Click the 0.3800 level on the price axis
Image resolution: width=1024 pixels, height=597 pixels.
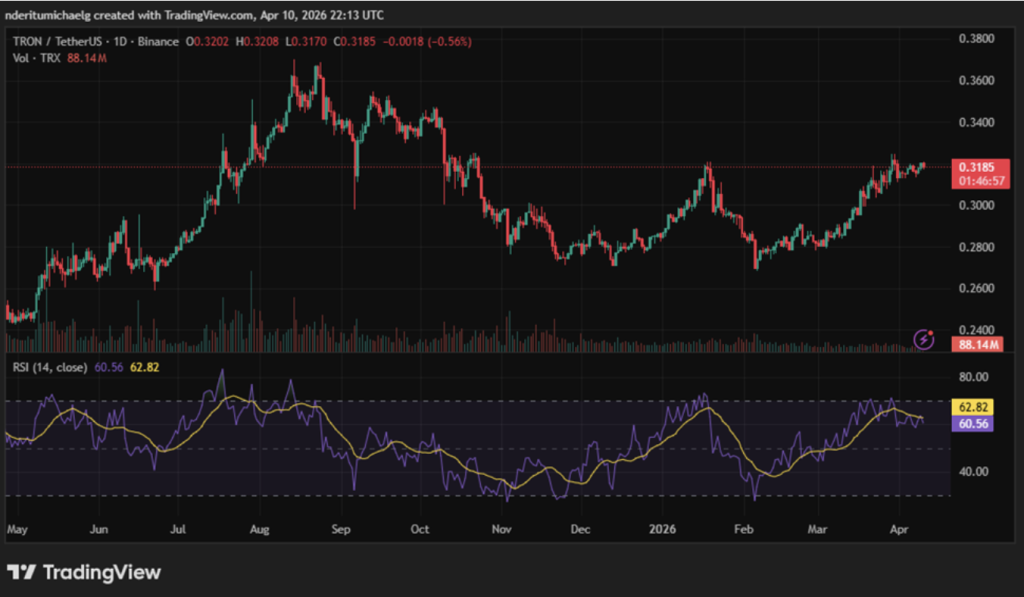(975, 39)
